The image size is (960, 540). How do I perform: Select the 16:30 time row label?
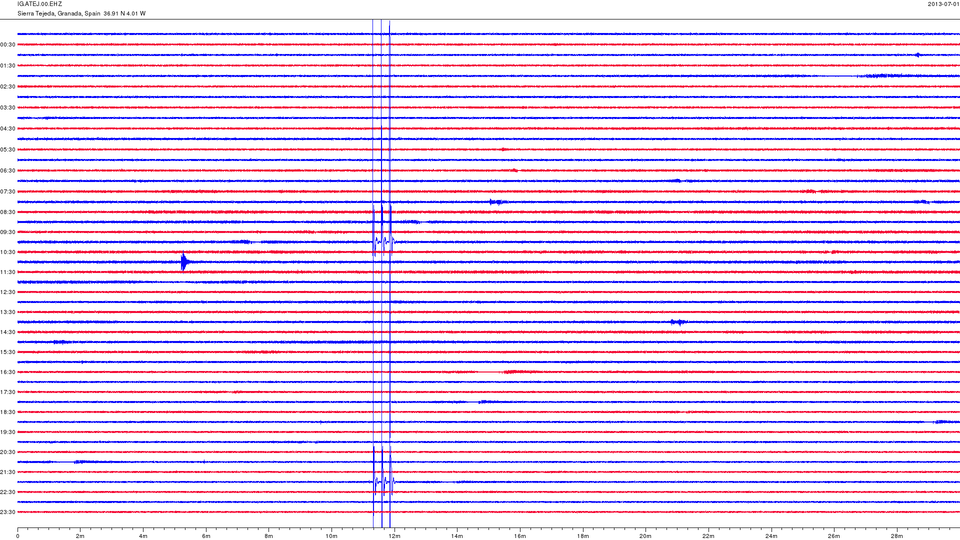8,372
